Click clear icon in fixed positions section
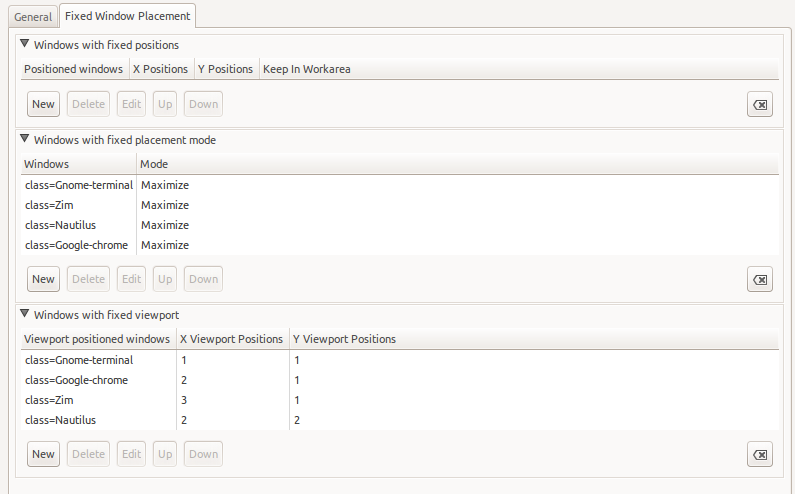 click(759, 105)
